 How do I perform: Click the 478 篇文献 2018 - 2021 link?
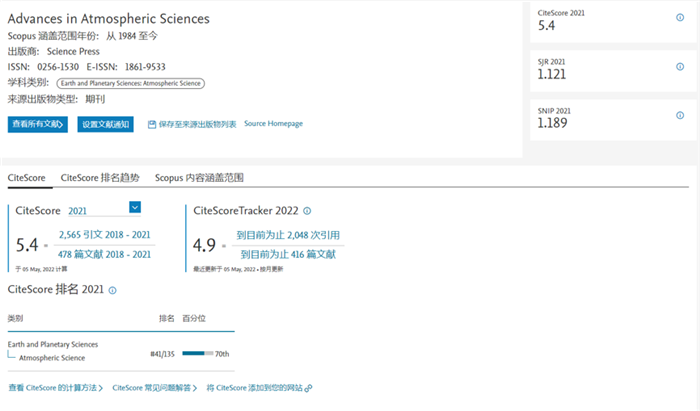pyautogui.click(x=104, y=254)
